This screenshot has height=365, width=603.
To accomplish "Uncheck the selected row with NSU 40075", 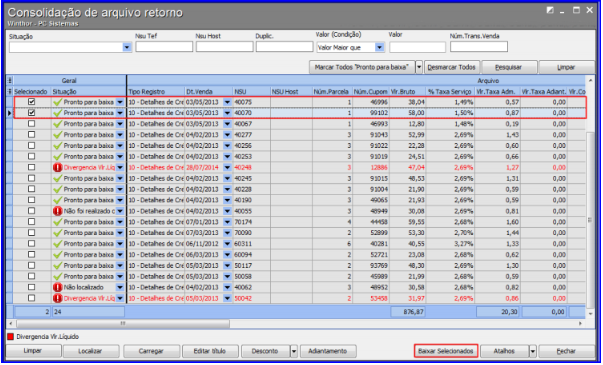I will click(32, 102).
